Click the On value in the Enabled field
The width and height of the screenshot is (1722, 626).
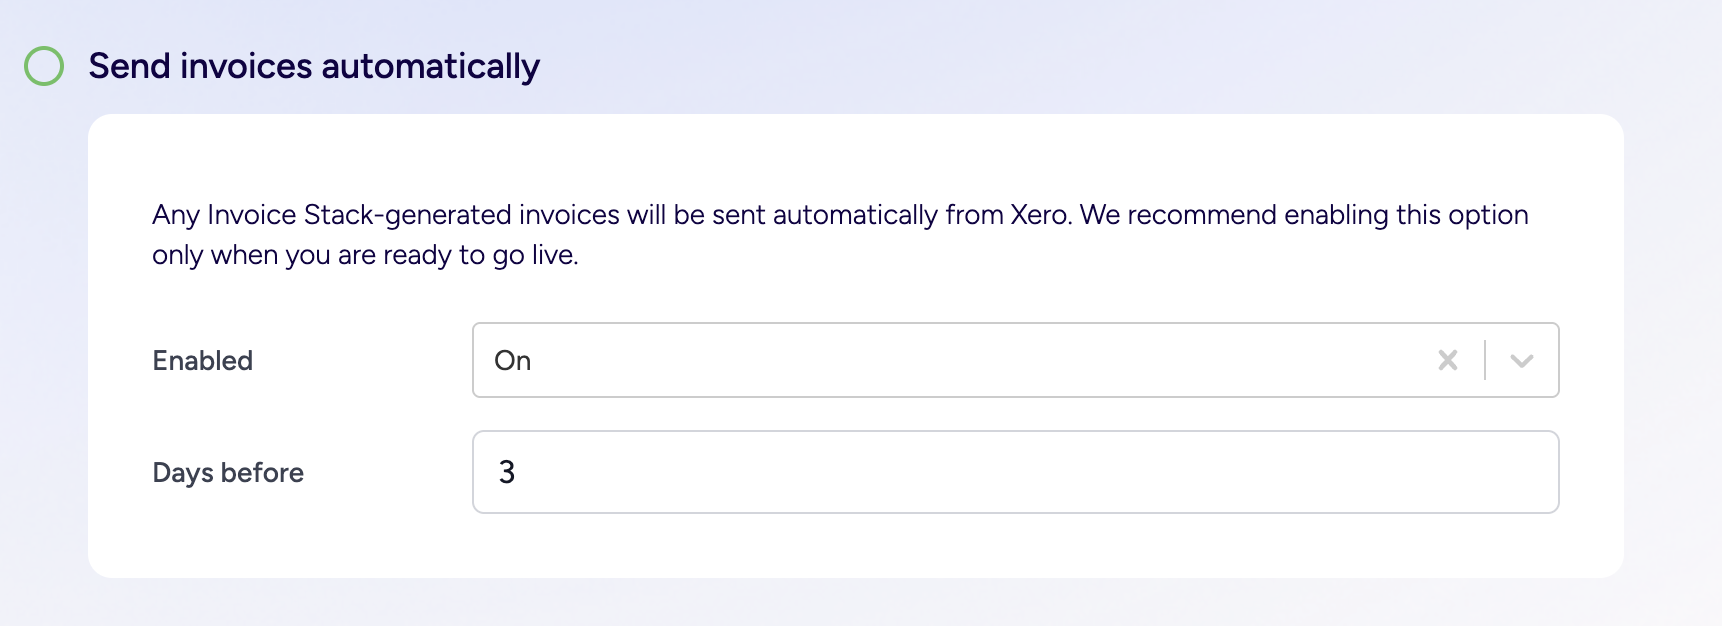pyautogui.click(x=514, y=360)
